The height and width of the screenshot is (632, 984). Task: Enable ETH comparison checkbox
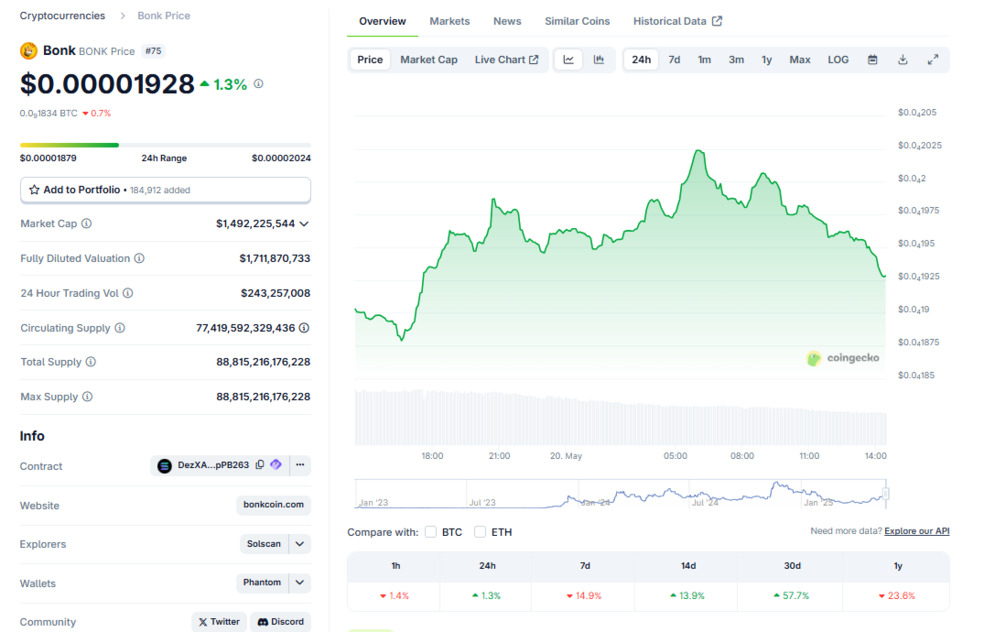pyautogui.click(x=480, y=532)
